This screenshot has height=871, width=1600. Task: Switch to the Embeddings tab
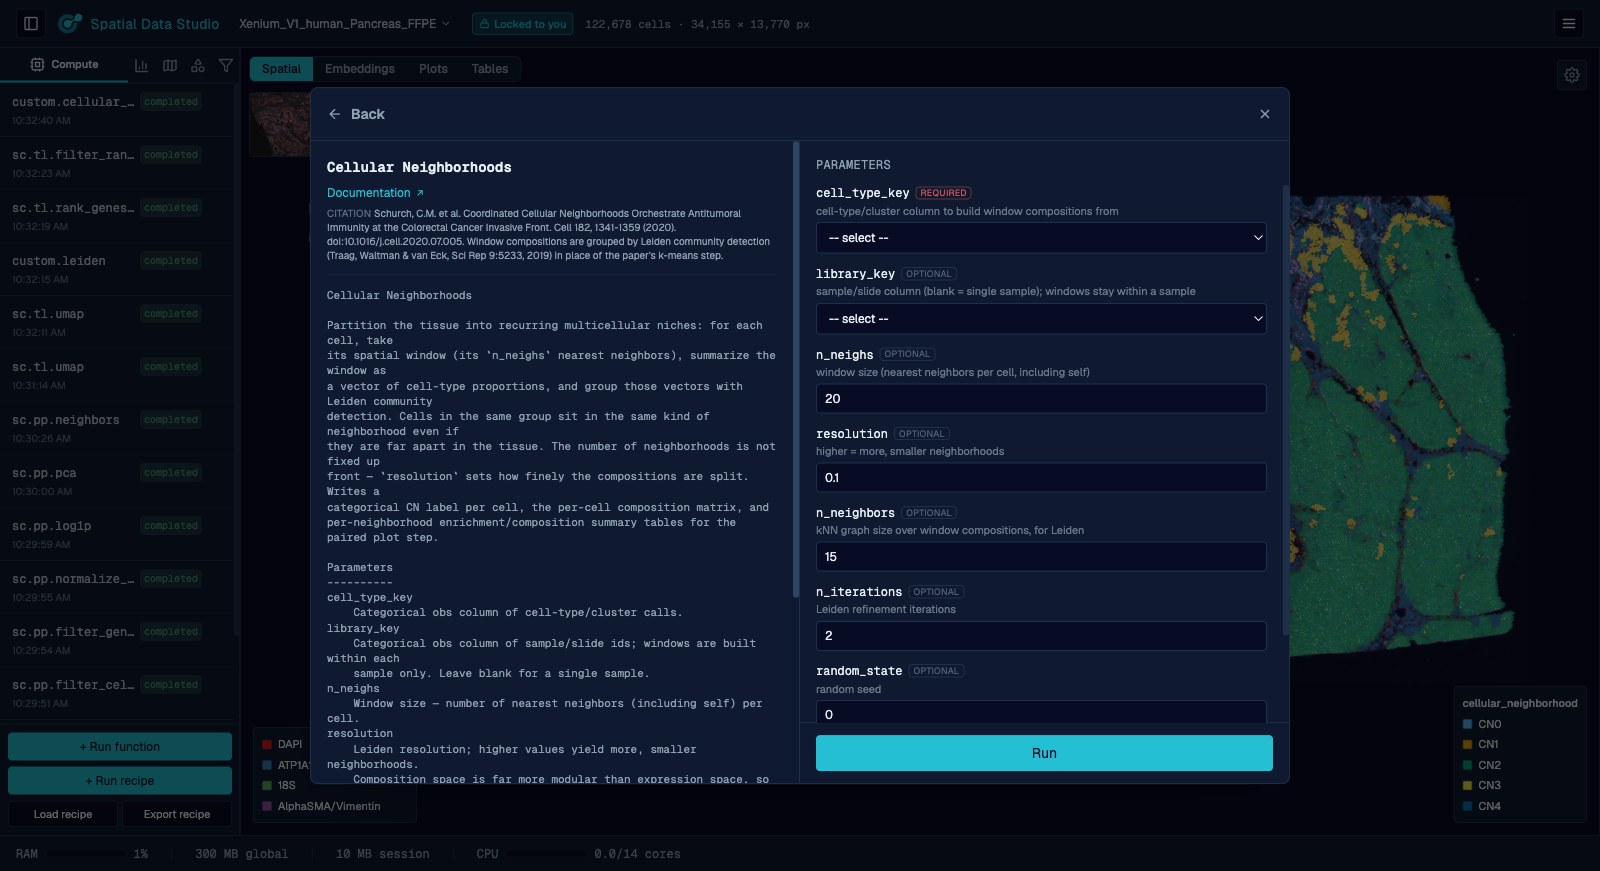(x=360, y=69)
